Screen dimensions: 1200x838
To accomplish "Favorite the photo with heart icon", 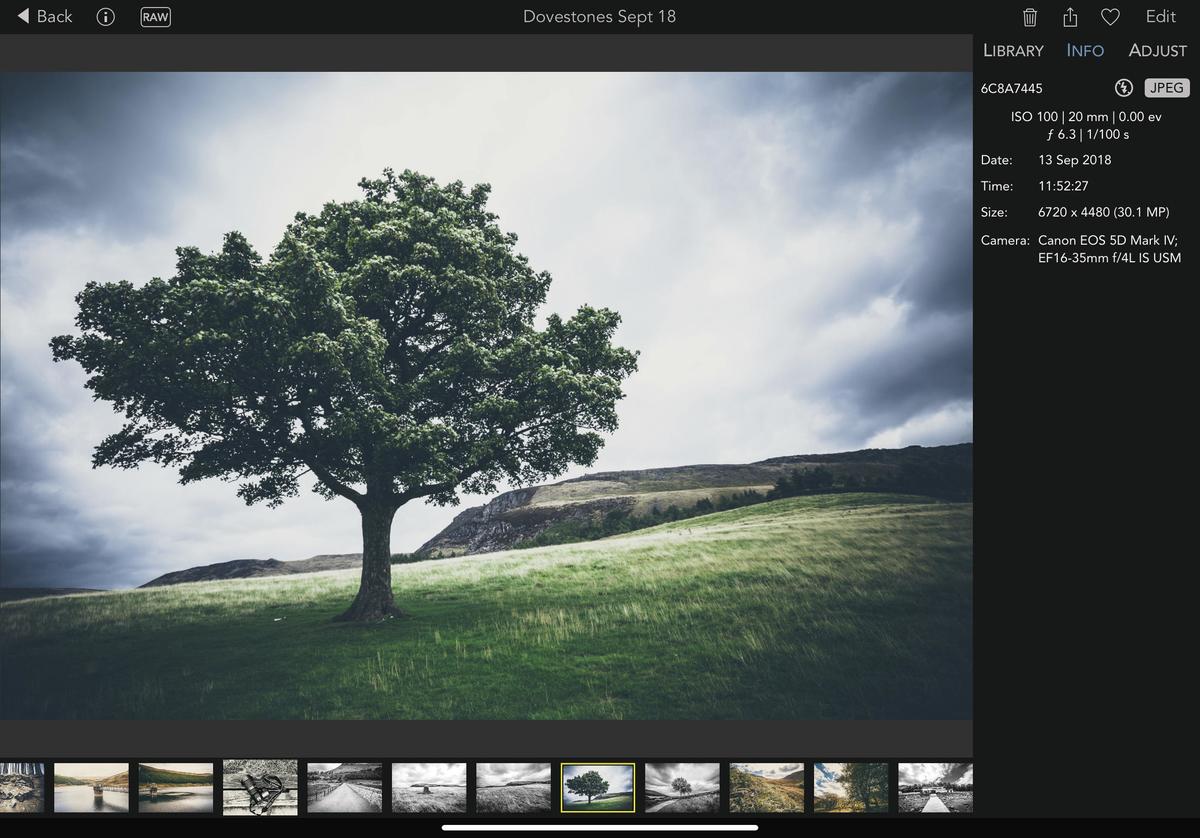I will [1109, 17].
